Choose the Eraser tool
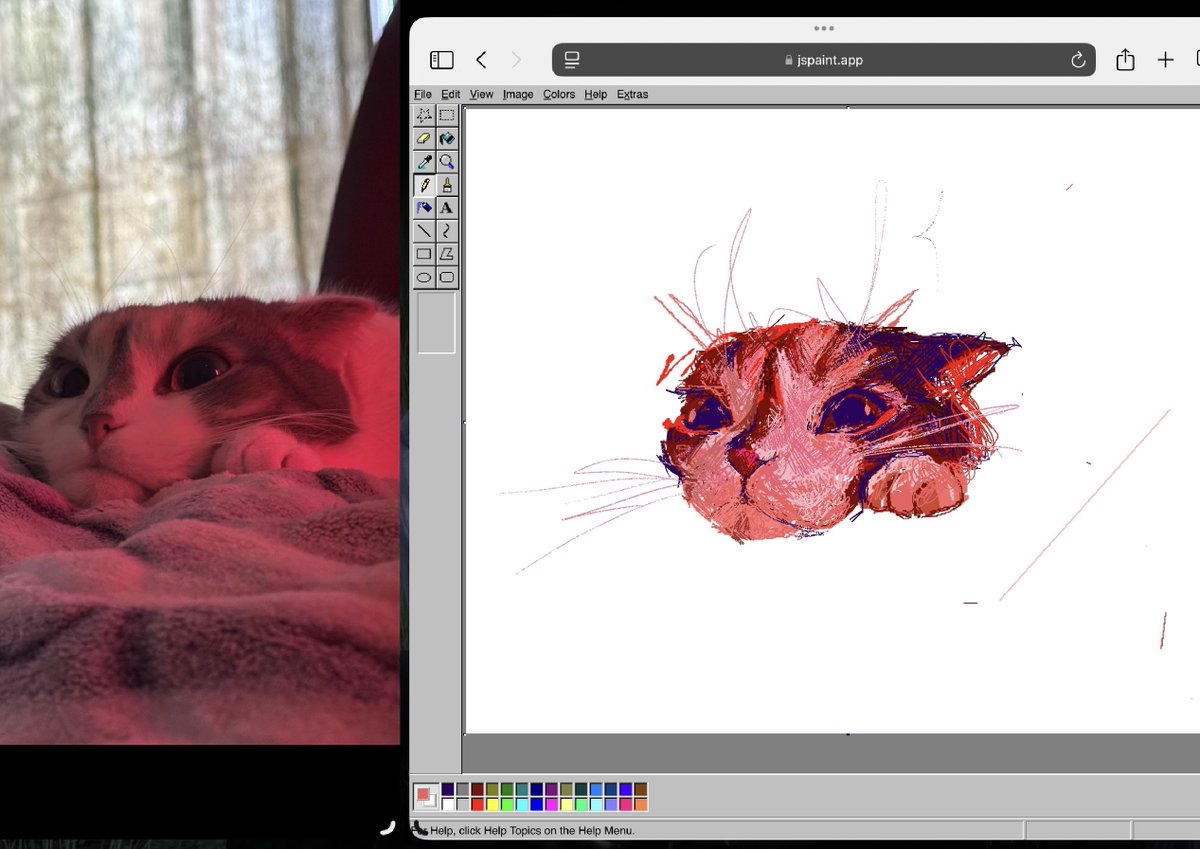1200x849 pixels. [424, 138]
